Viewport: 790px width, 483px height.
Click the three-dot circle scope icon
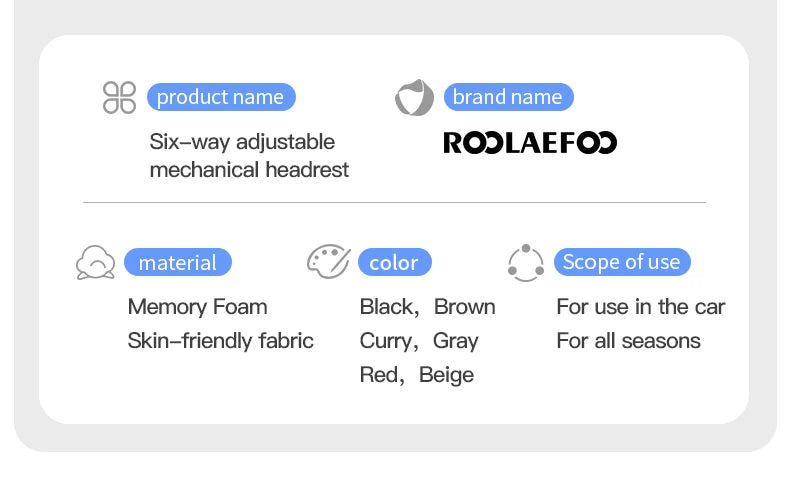coord(526,263)
